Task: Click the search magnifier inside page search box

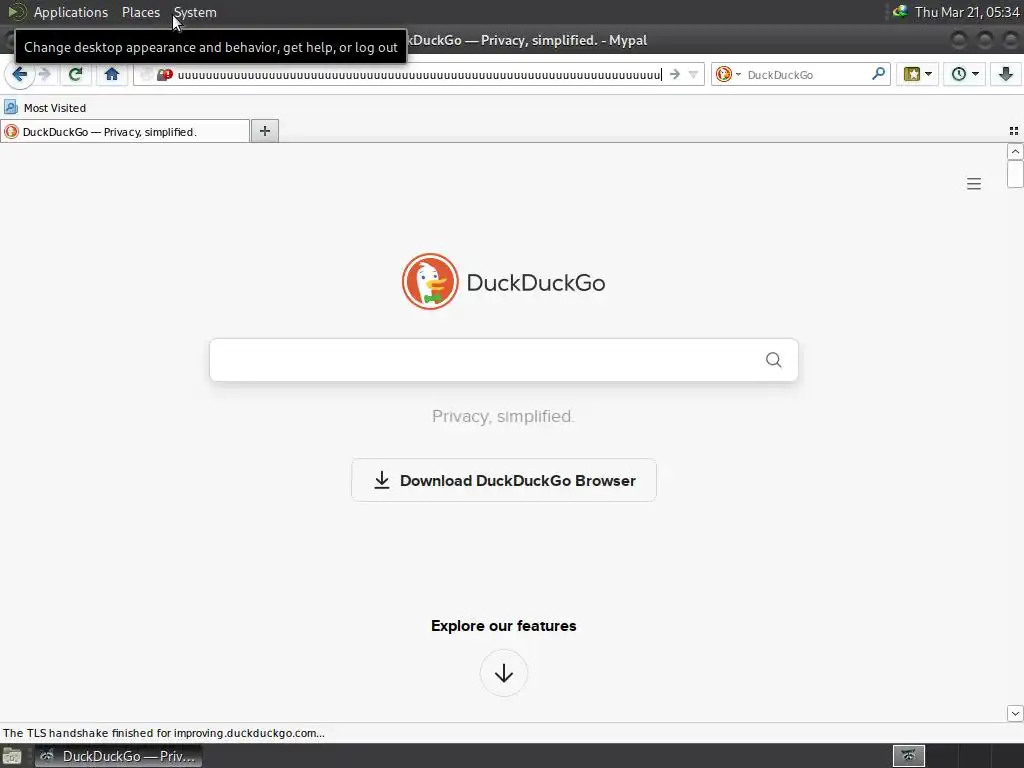Action: 773,360
